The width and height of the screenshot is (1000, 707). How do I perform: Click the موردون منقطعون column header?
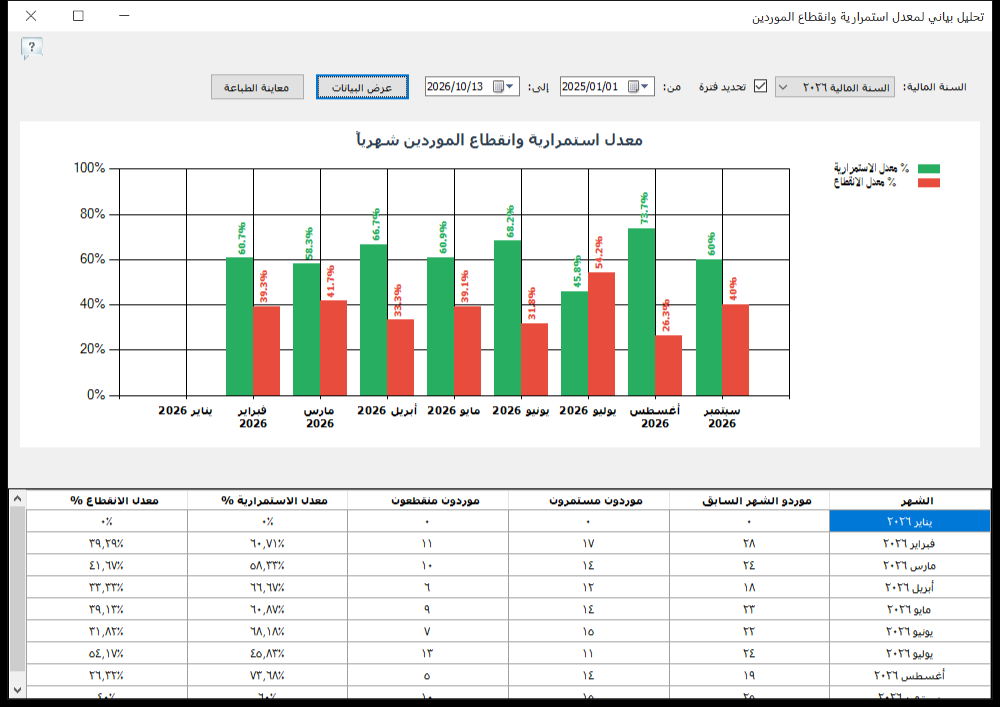tap(428, 500)
